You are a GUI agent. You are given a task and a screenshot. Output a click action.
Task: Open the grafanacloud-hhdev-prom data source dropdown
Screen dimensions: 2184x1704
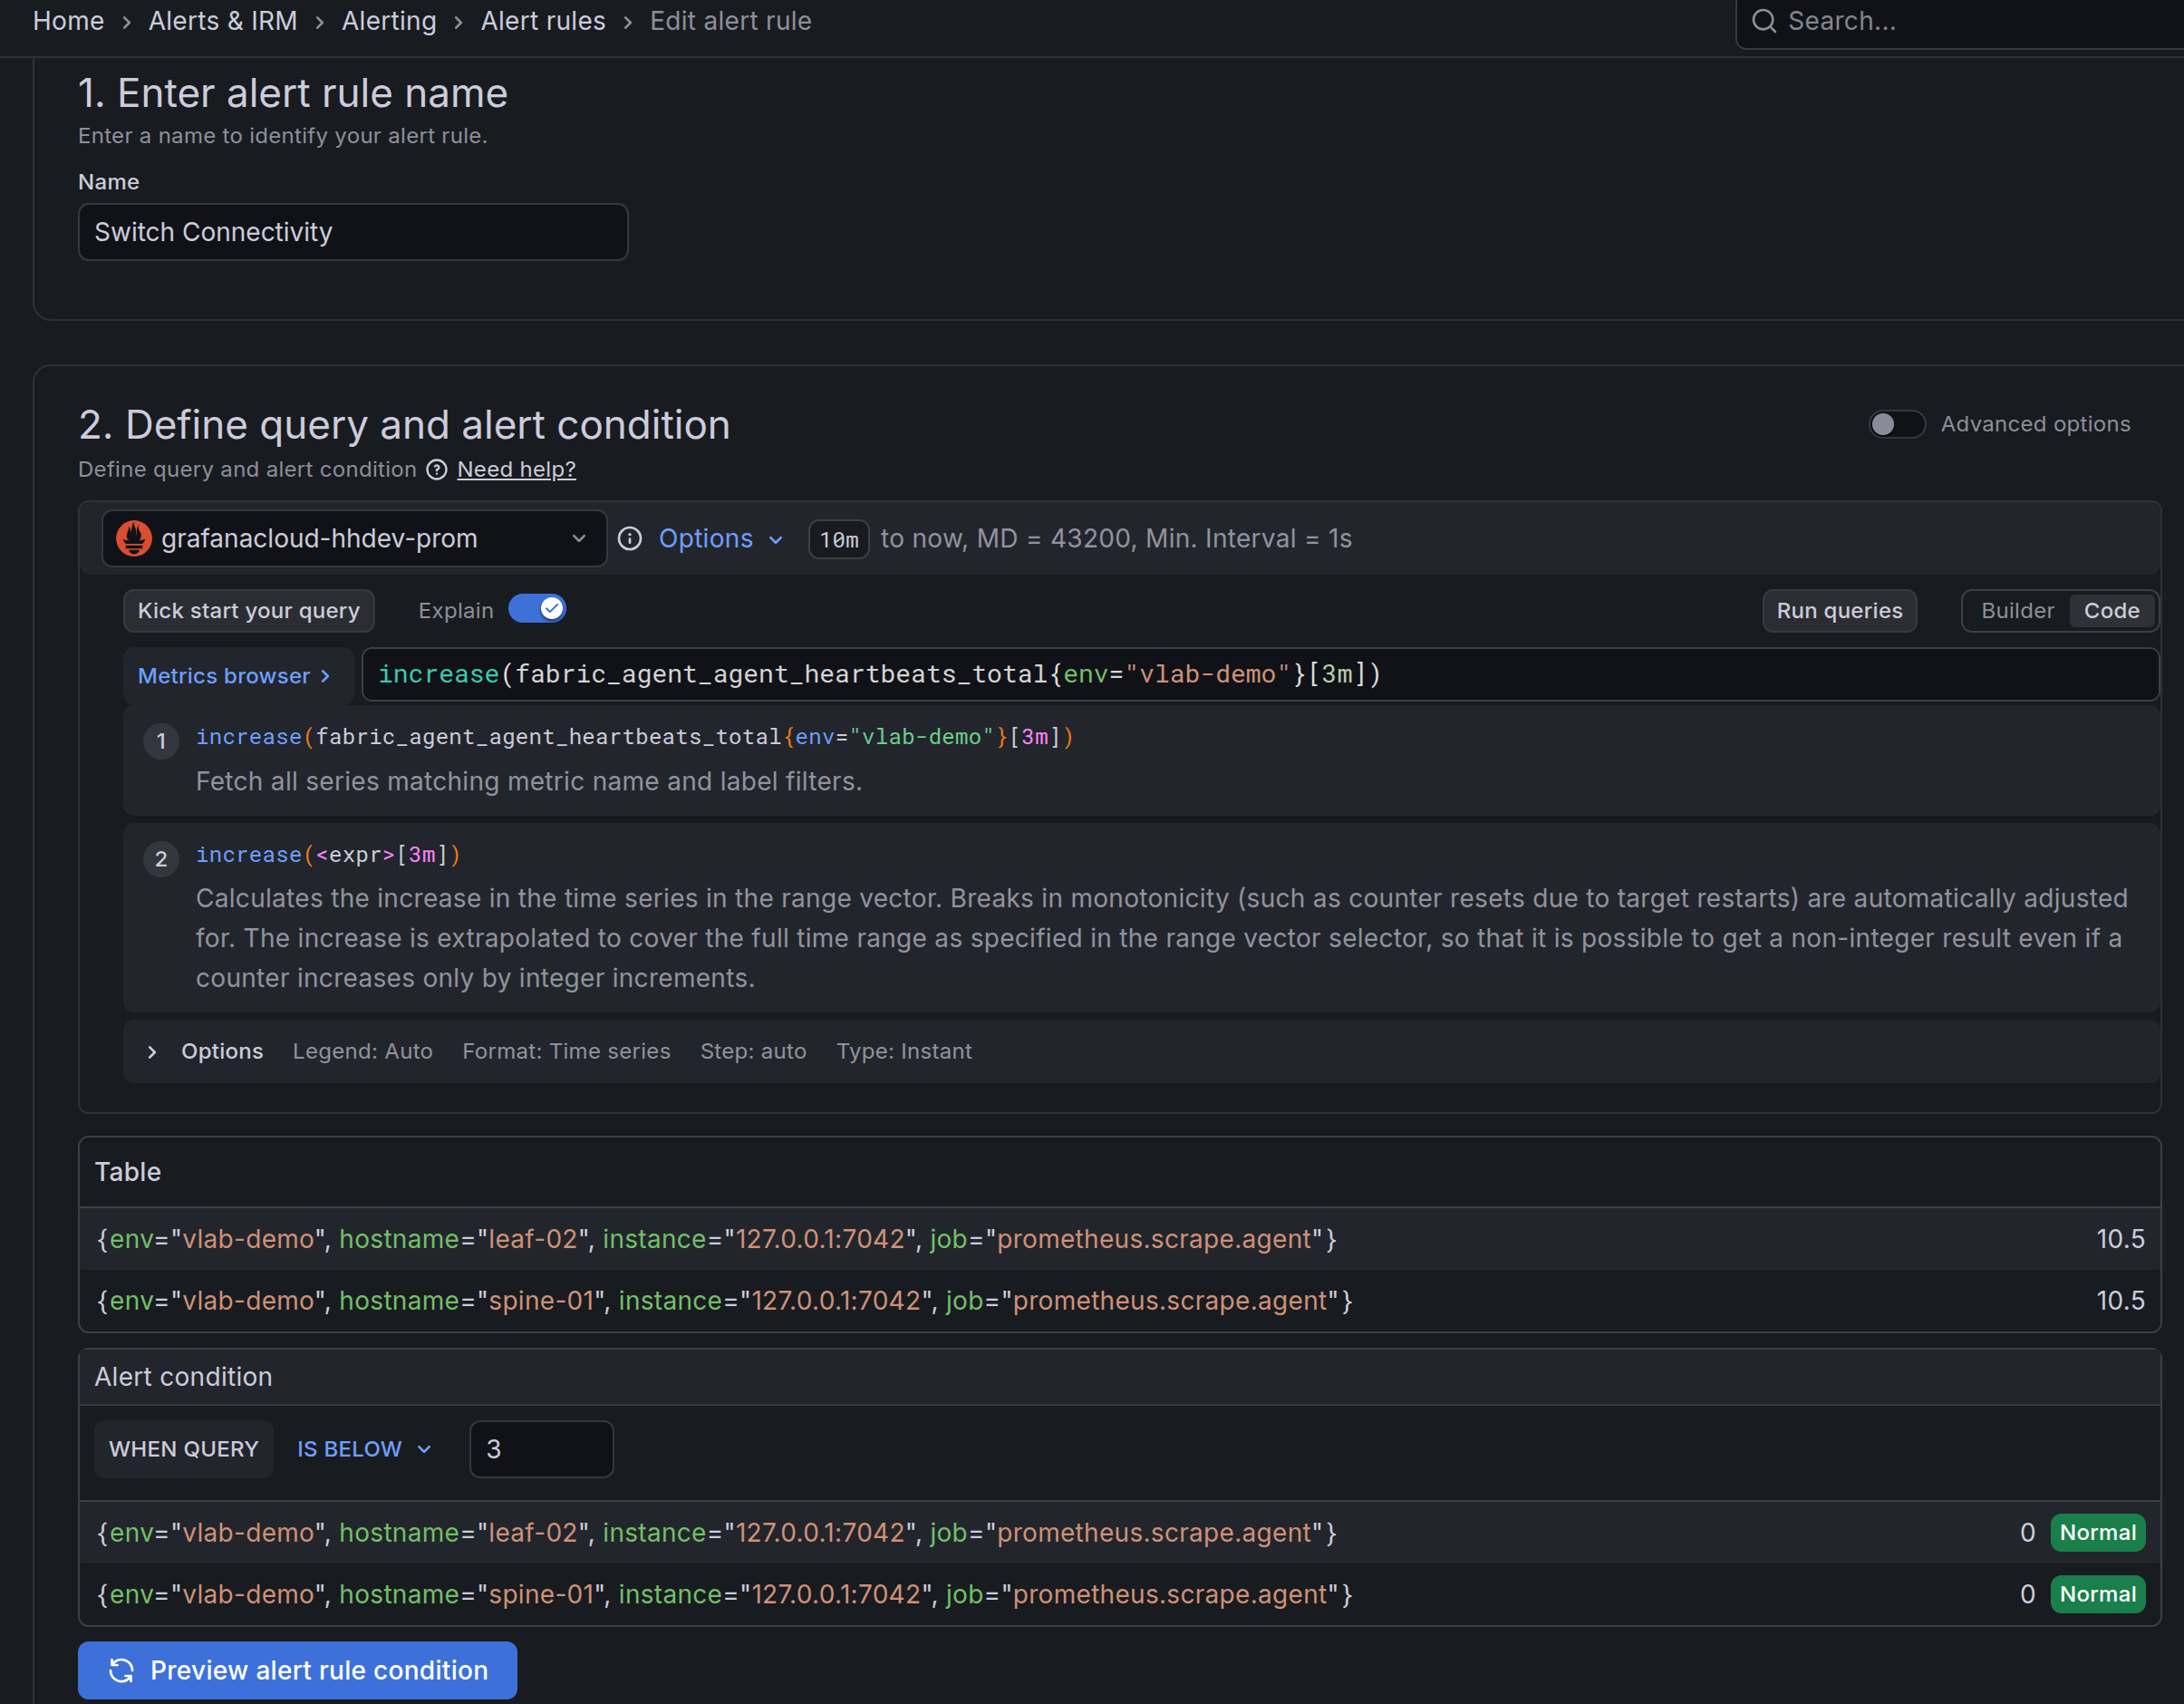[354, 539]
